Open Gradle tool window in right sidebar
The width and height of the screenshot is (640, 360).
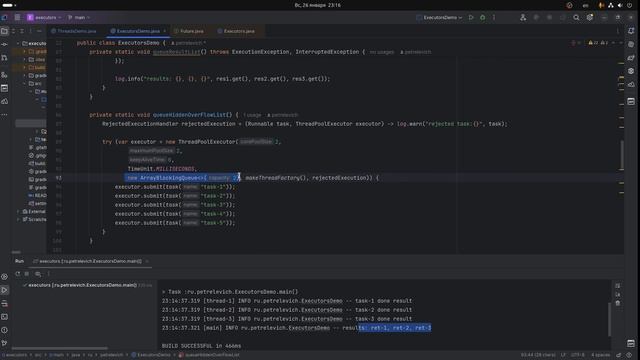[631, 58]
